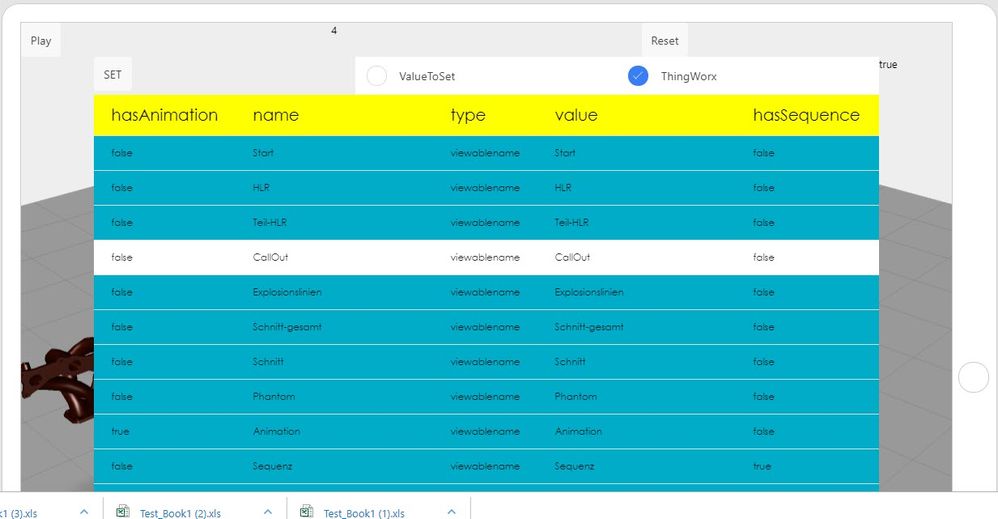Viewport: 998px width, 519px height.
Task: Click the true hasSequence cell for Sequenz
Action: (x=761, y=466)
